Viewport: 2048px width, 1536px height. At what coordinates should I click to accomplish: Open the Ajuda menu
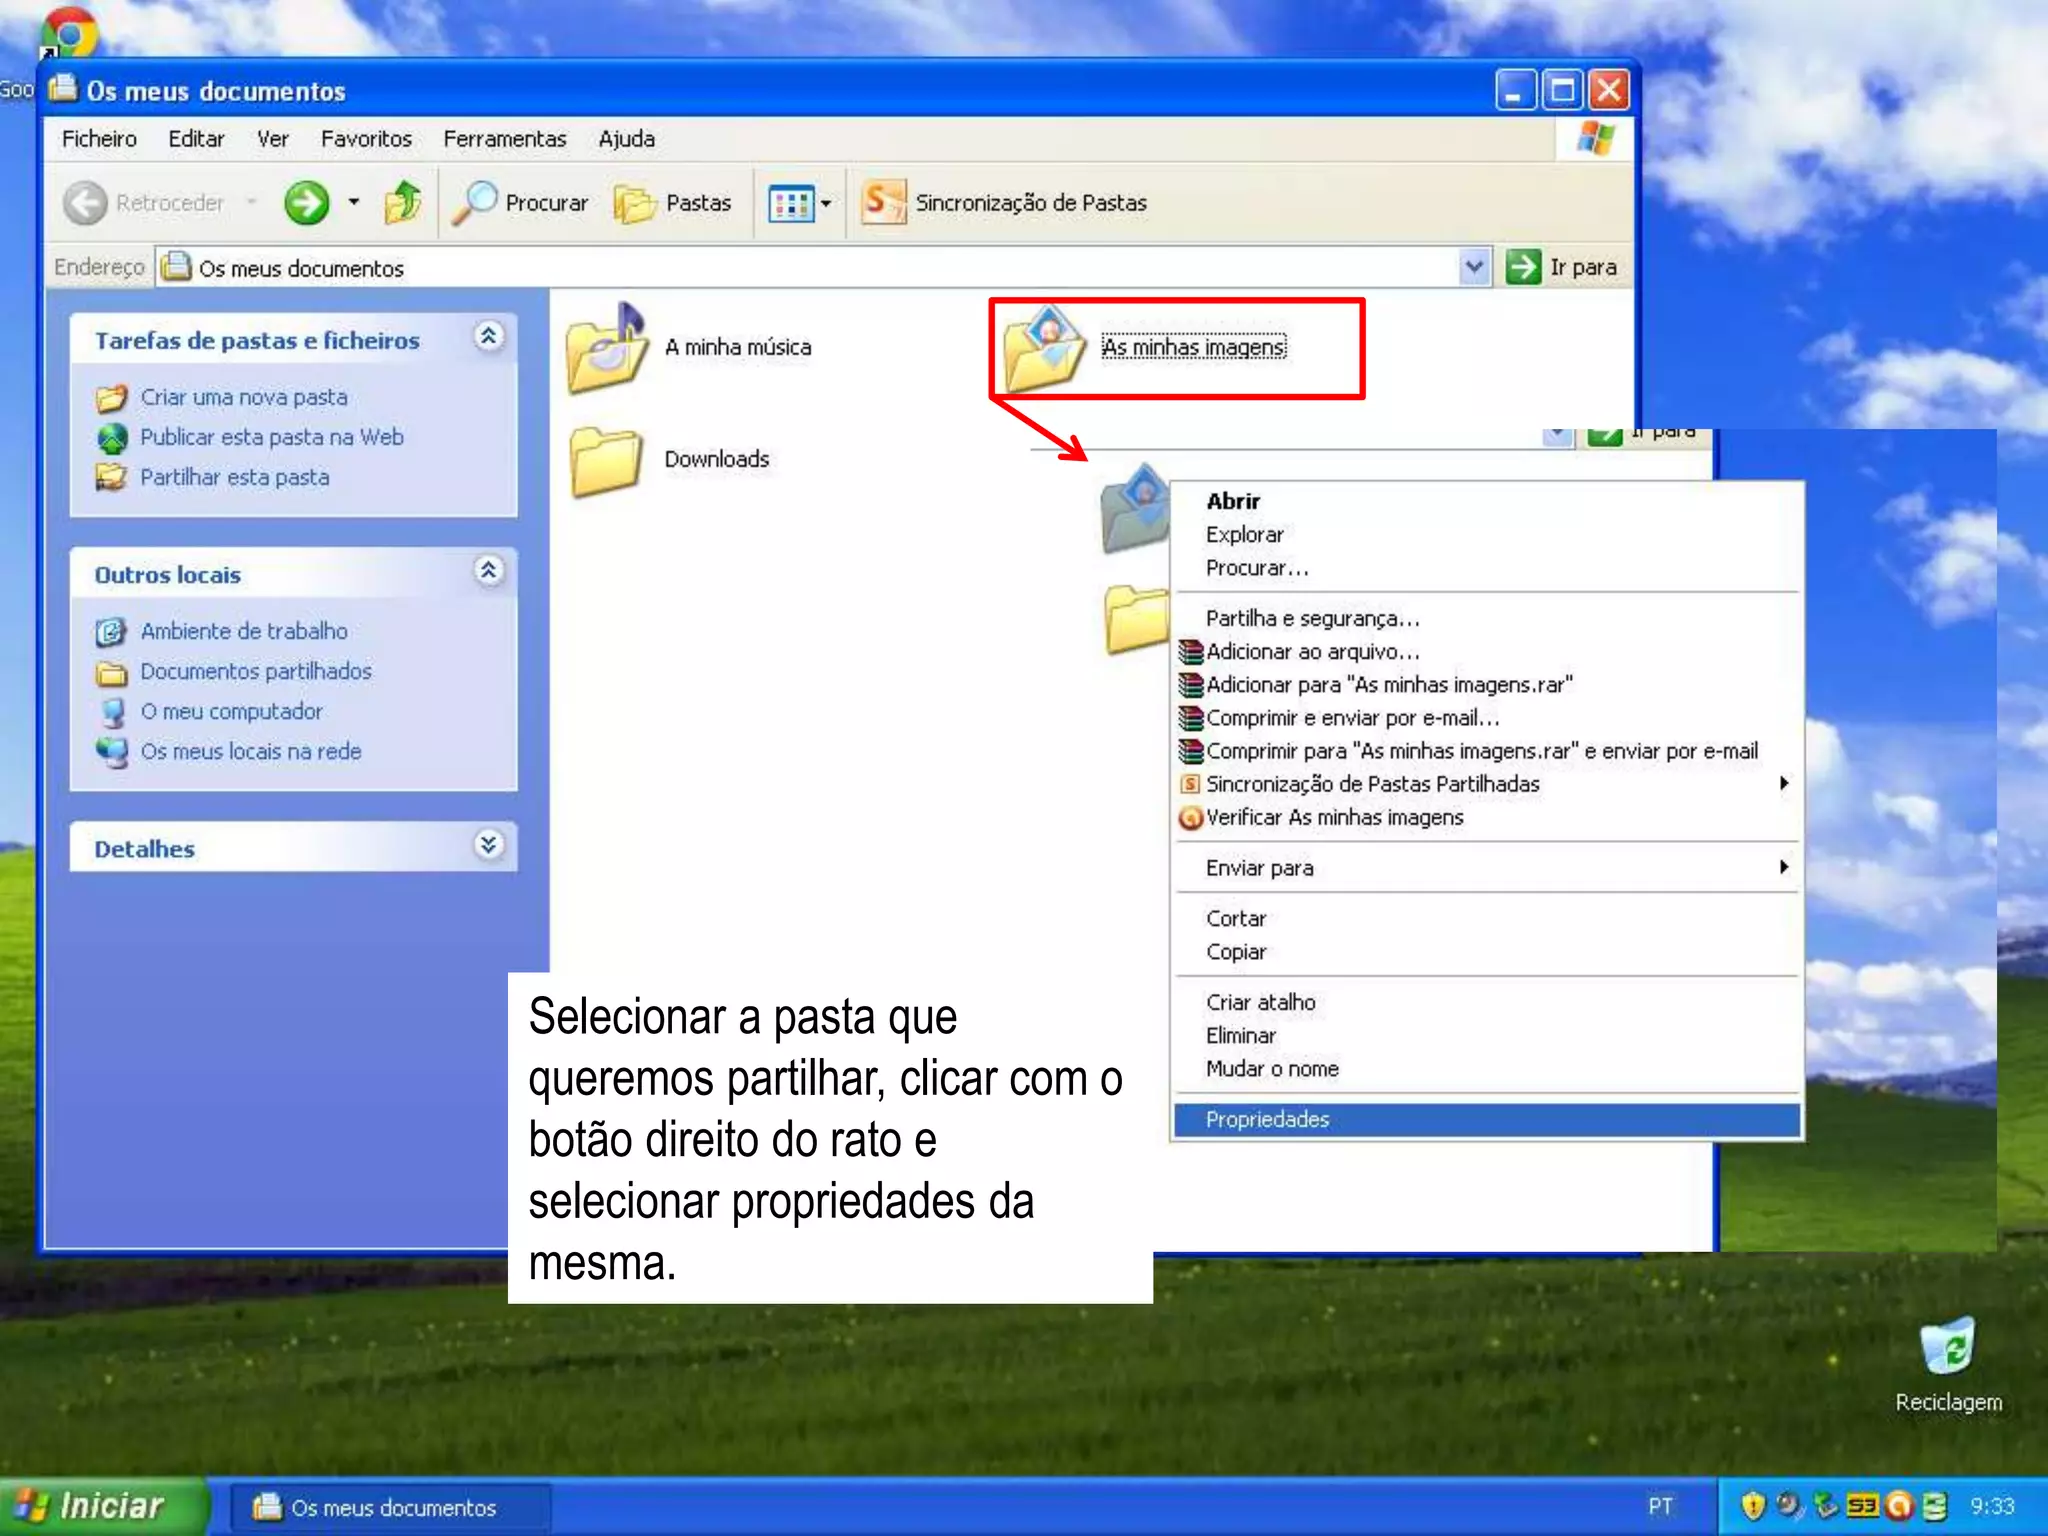pyautogui.click(x=626, y=139)
